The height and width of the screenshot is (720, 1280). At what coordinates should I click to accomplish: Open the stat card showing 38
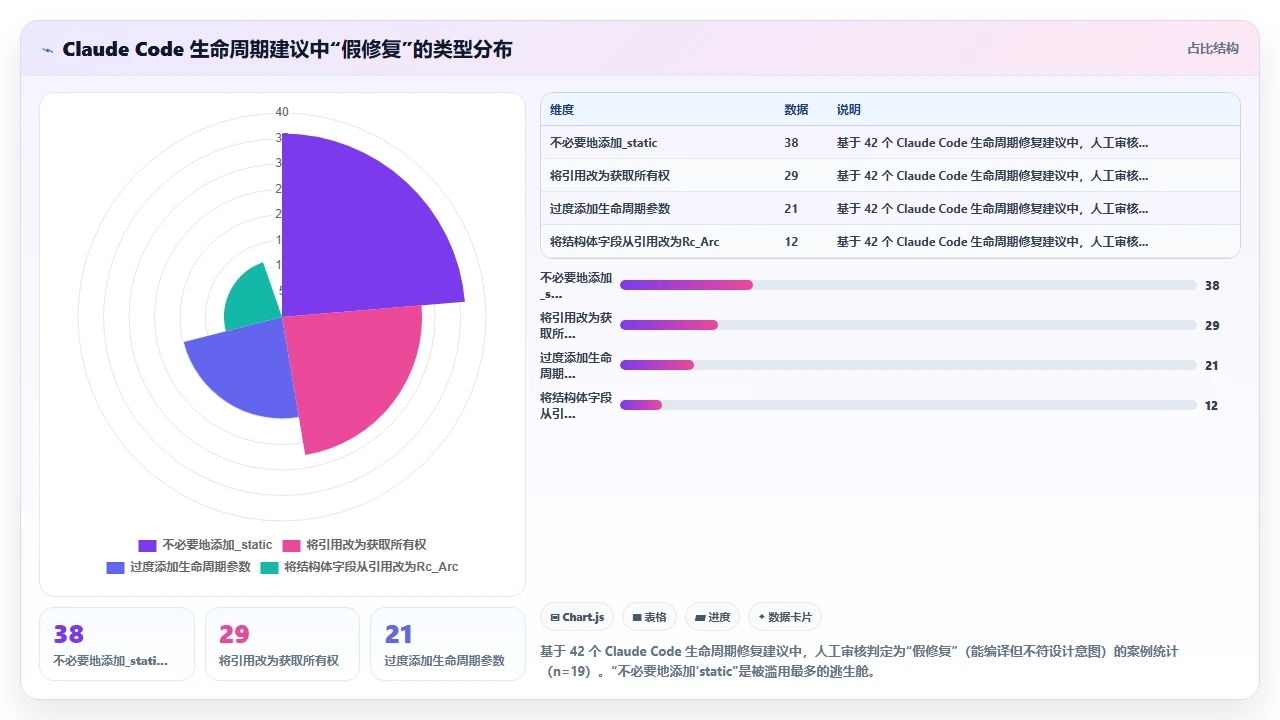117,644
